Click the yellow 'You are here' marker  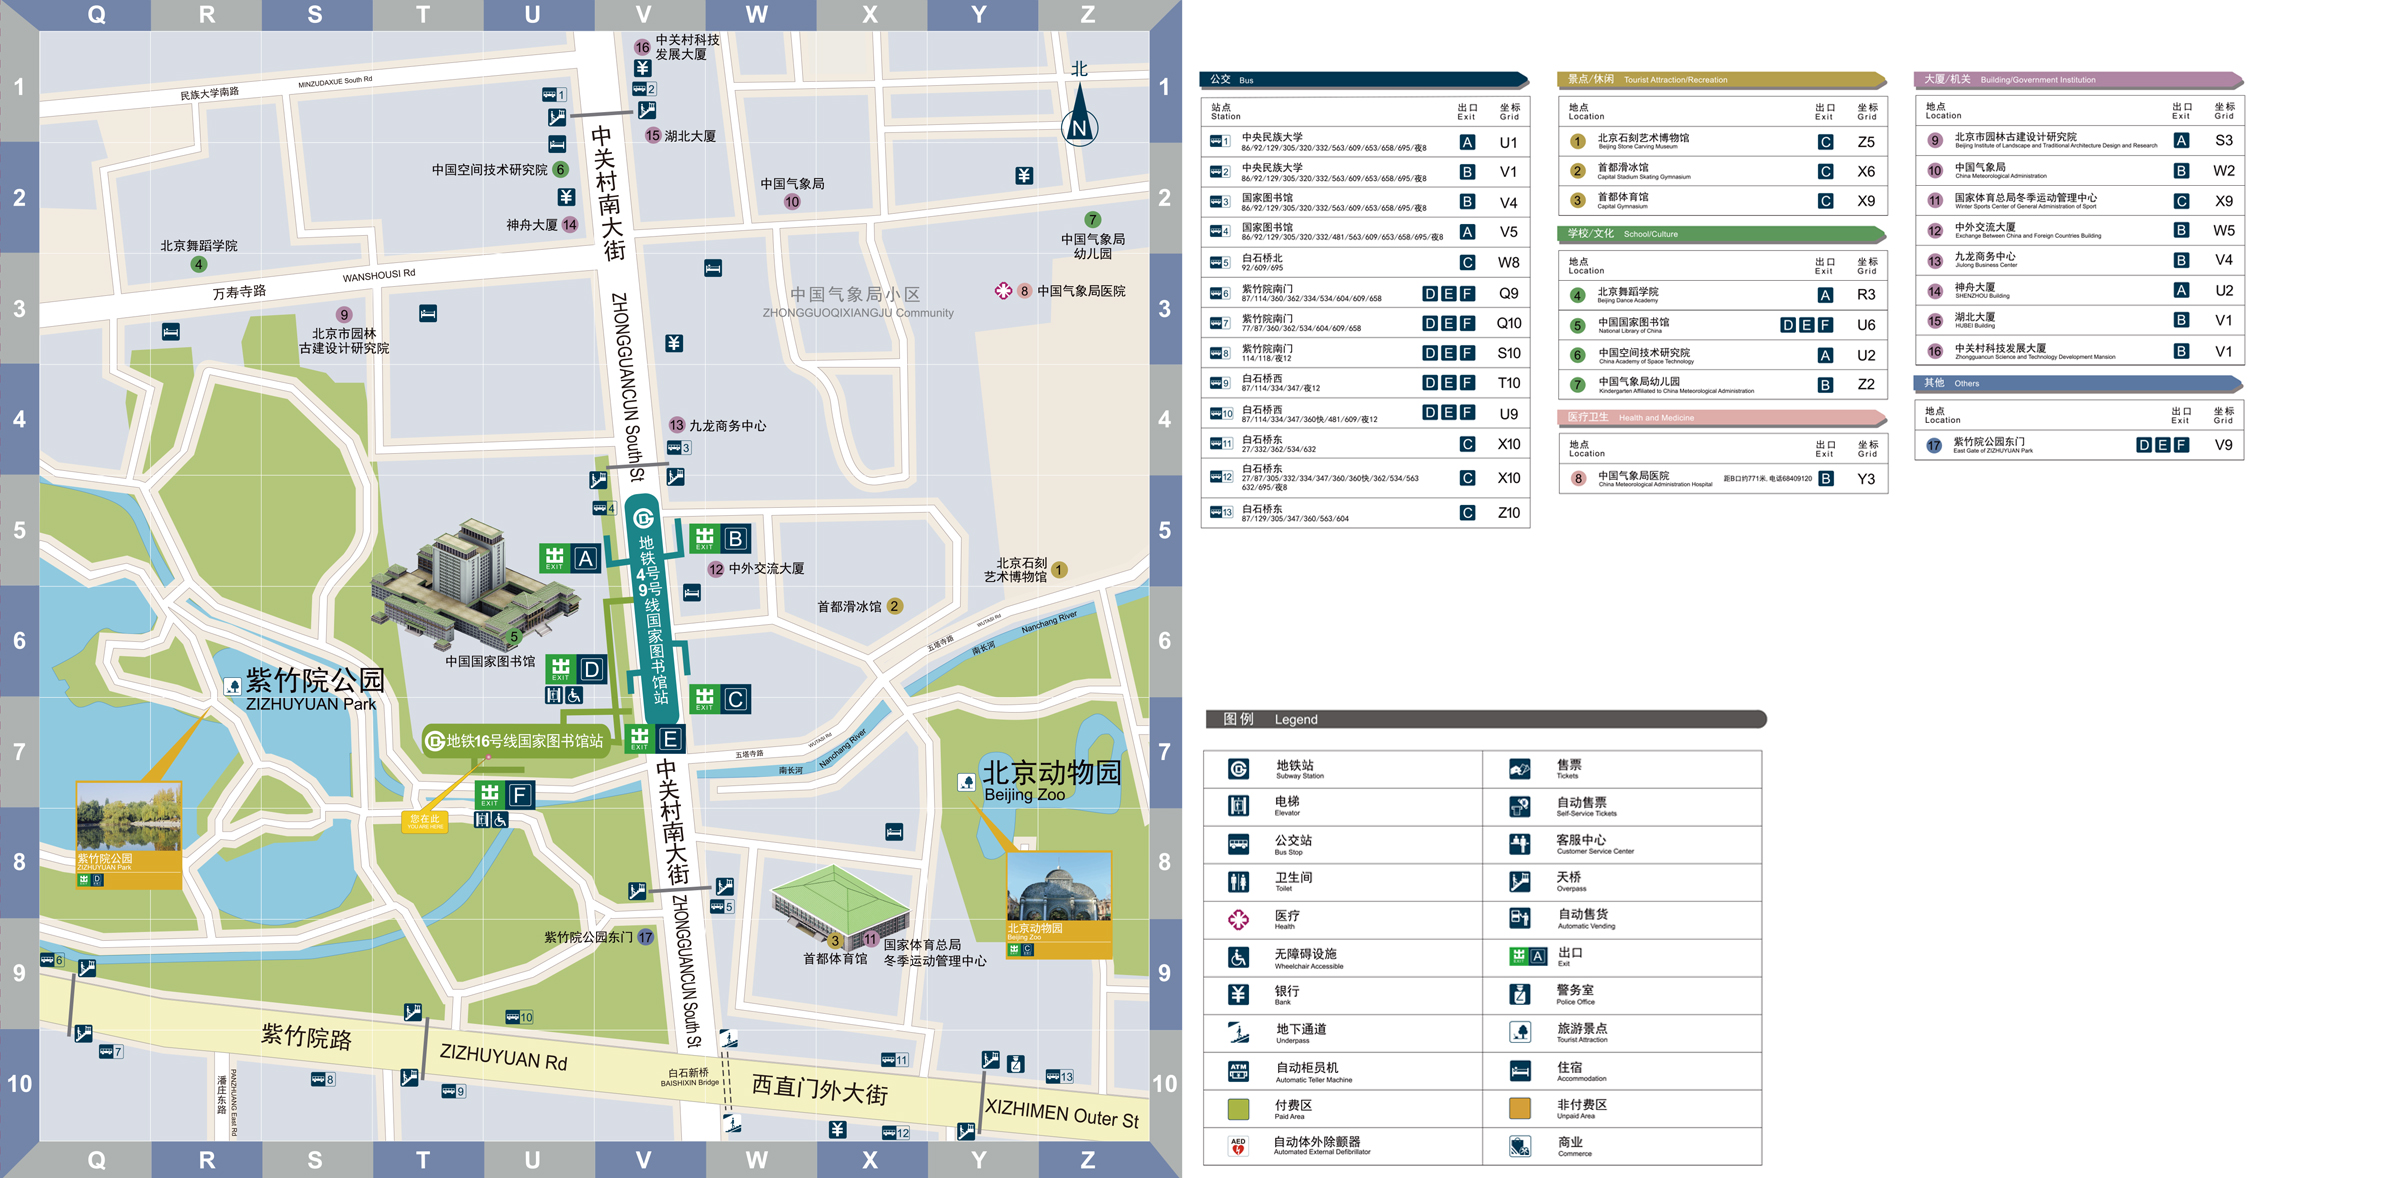pyautogui.click(x=424, y=821)
